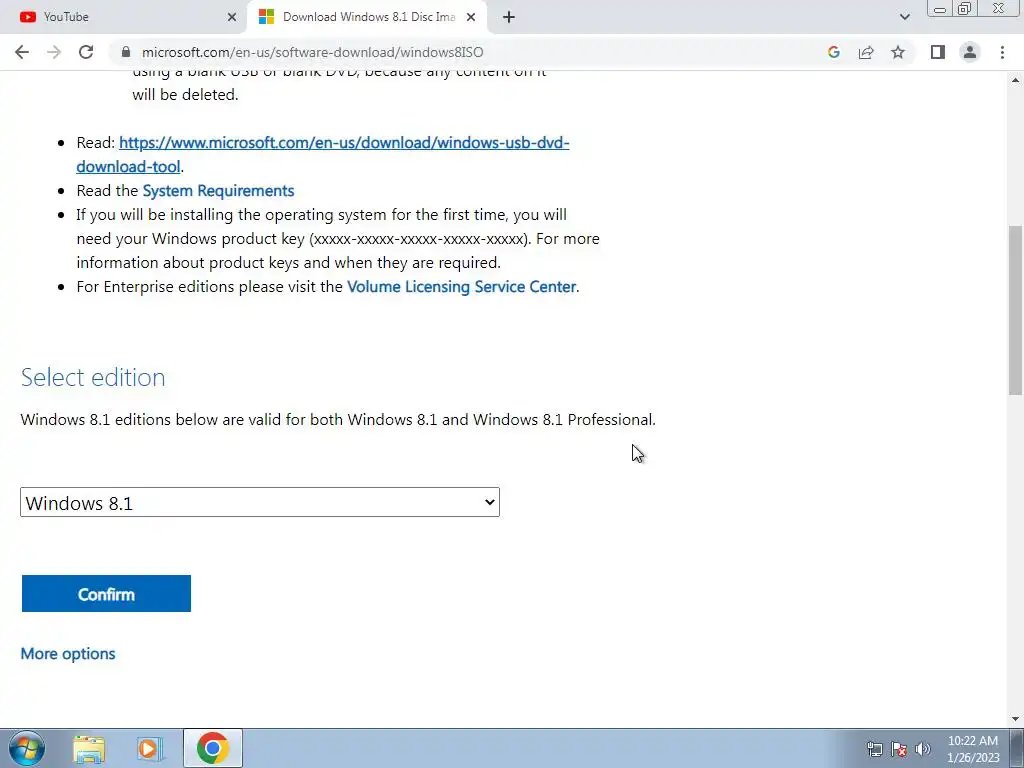This screenshot has height=768, width=1024.
Task: Toggle the Chrome side panel
Action: coord(938,52)
